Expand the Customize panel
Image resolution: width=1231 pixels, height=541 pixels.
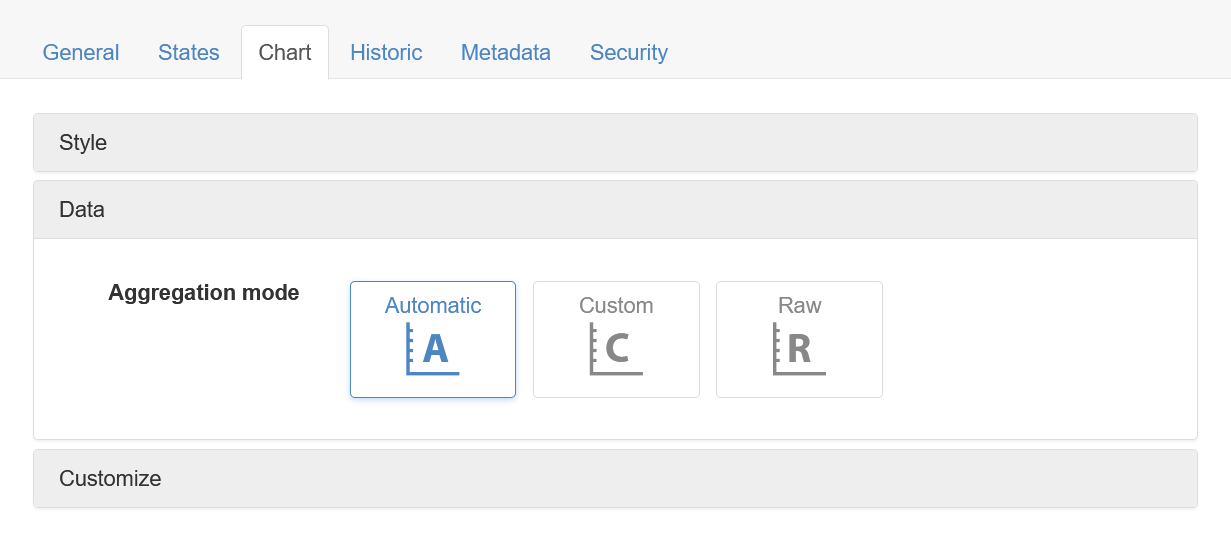pyautogui.click(x=615, y=478)
